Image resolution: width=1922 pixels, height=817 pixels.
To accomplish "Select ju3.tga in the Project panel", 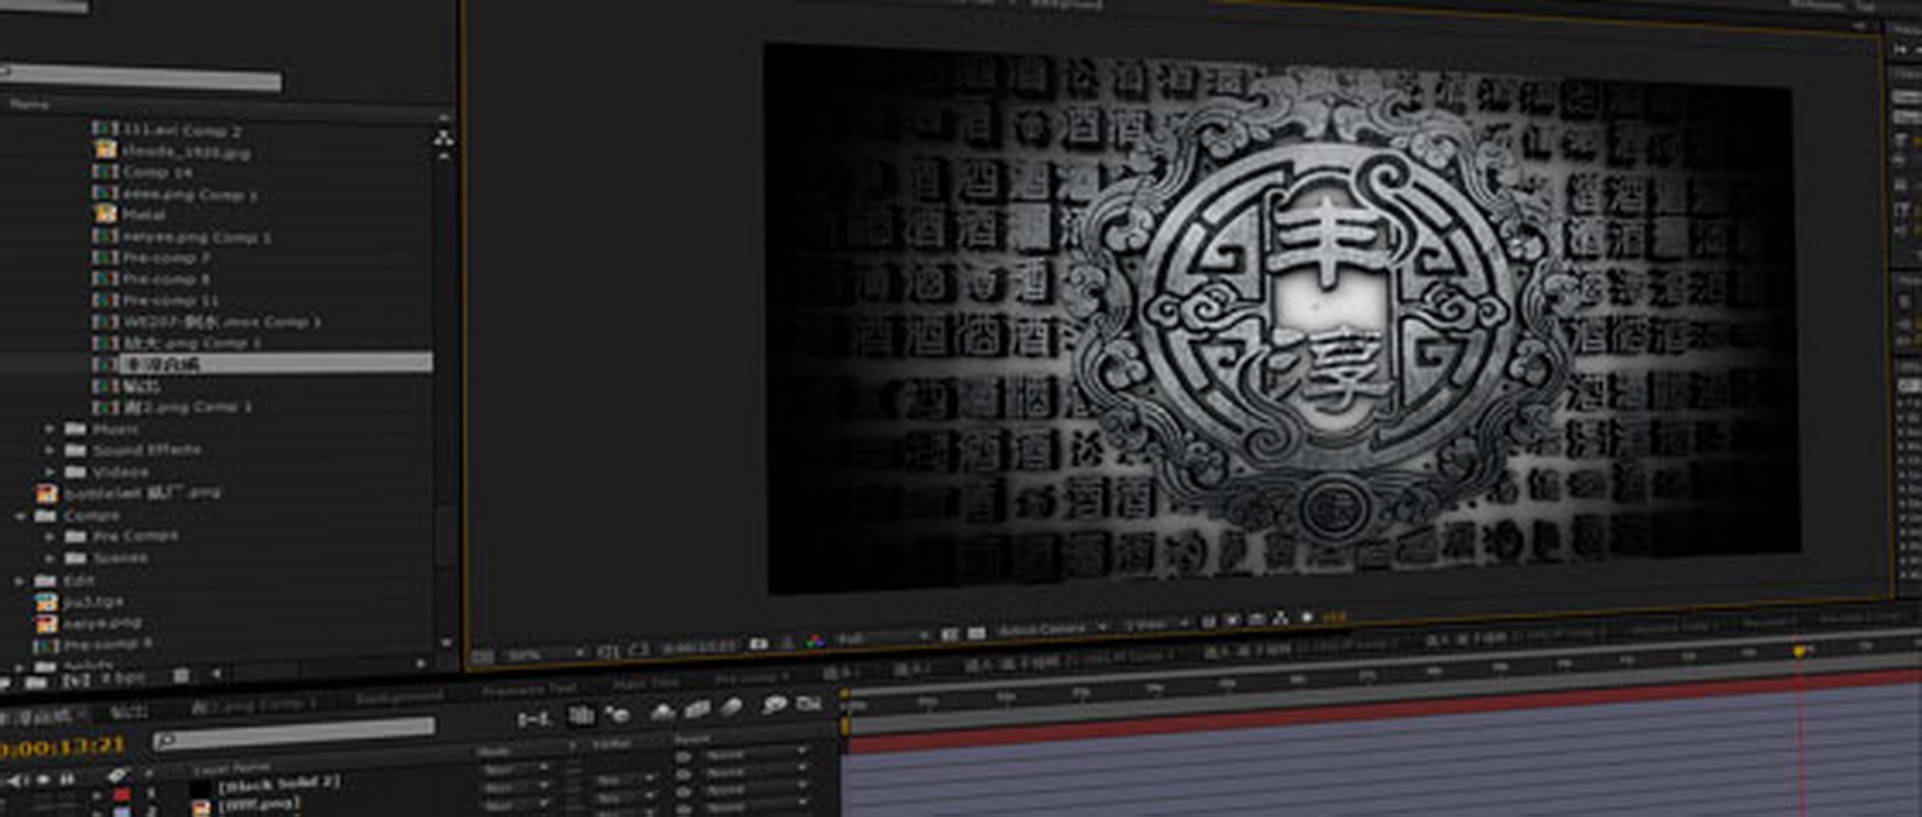I will click(x=94, y=602).
